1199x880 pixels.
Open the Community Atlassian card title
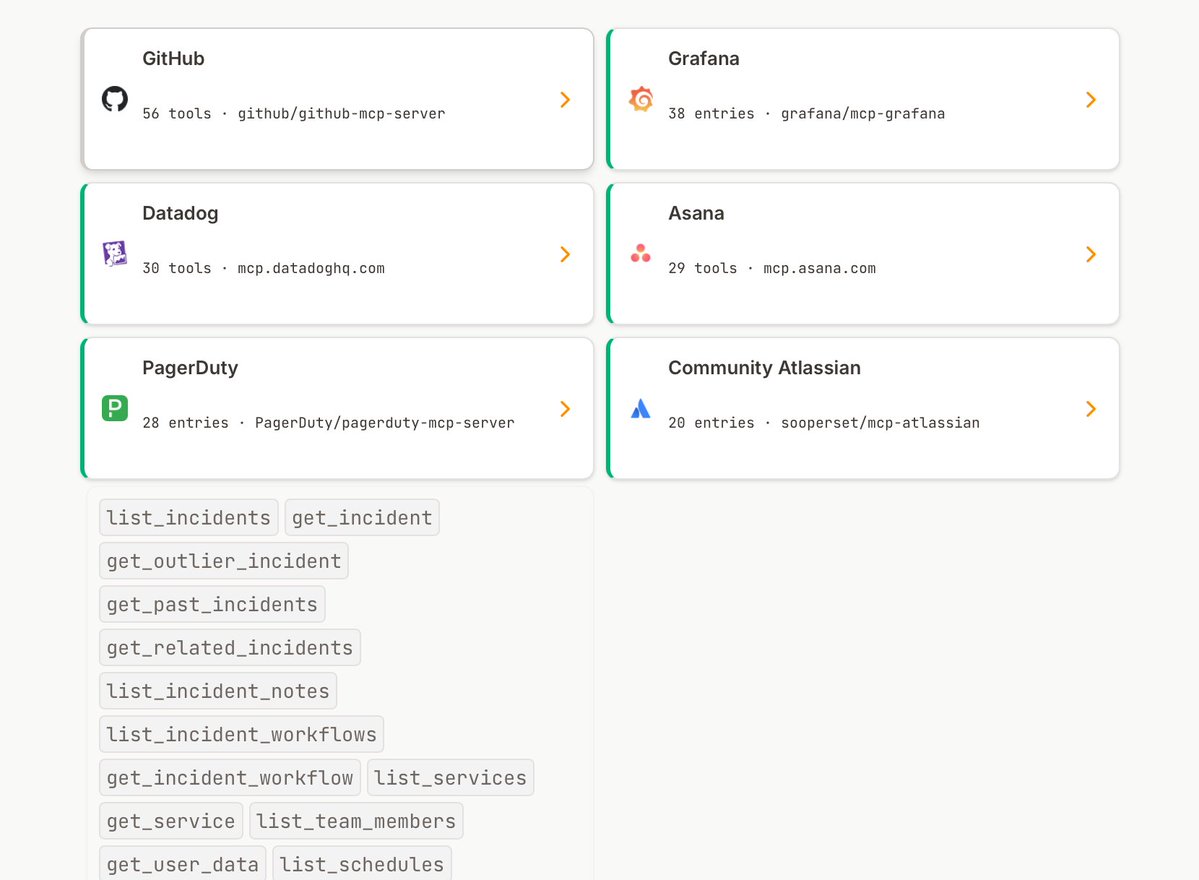click(x=765, y=368)
